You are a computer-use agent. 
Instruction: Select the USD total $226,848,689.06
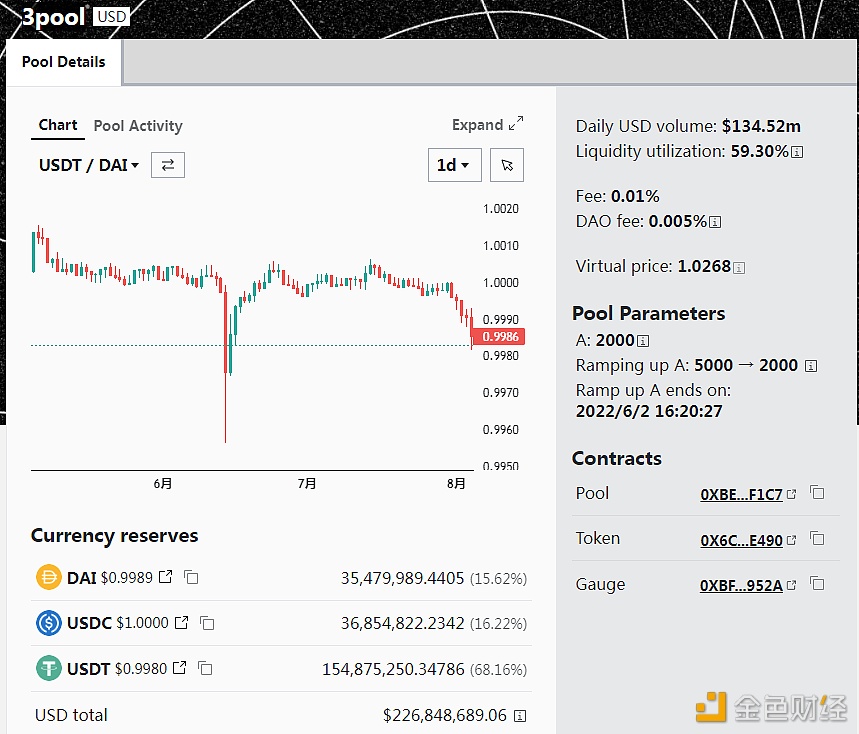(x=445, y=715)
